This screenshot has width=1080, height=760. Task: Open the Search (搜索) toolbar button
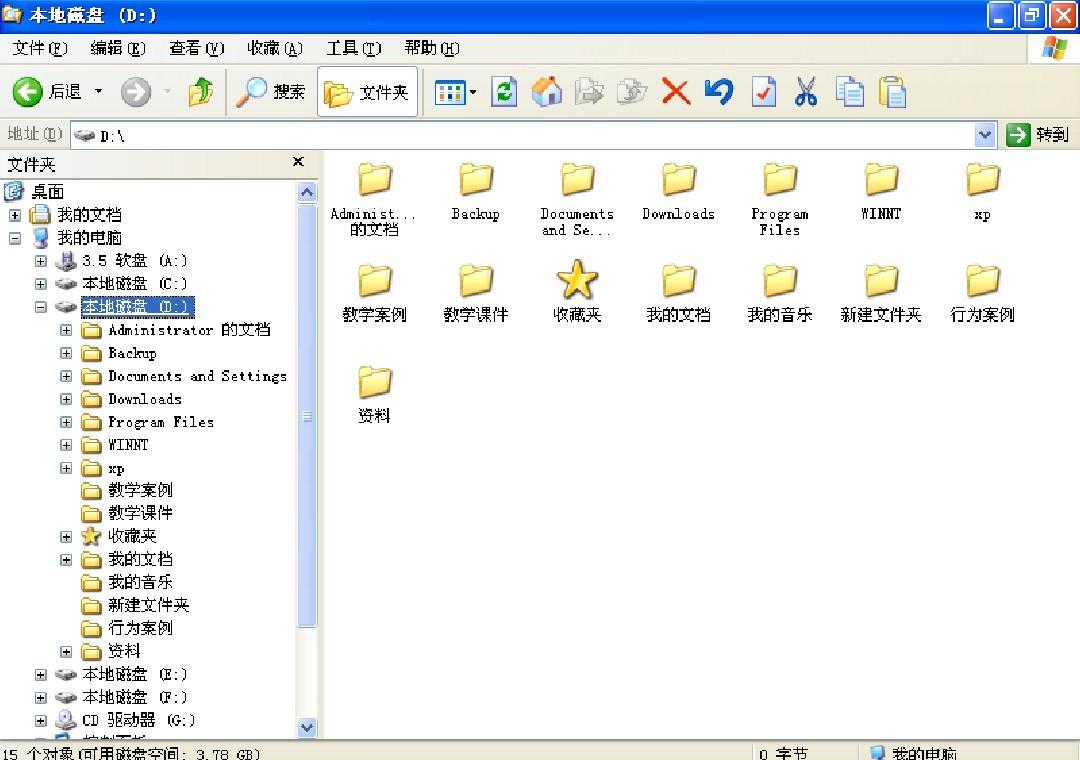click(x=270, y=92)
